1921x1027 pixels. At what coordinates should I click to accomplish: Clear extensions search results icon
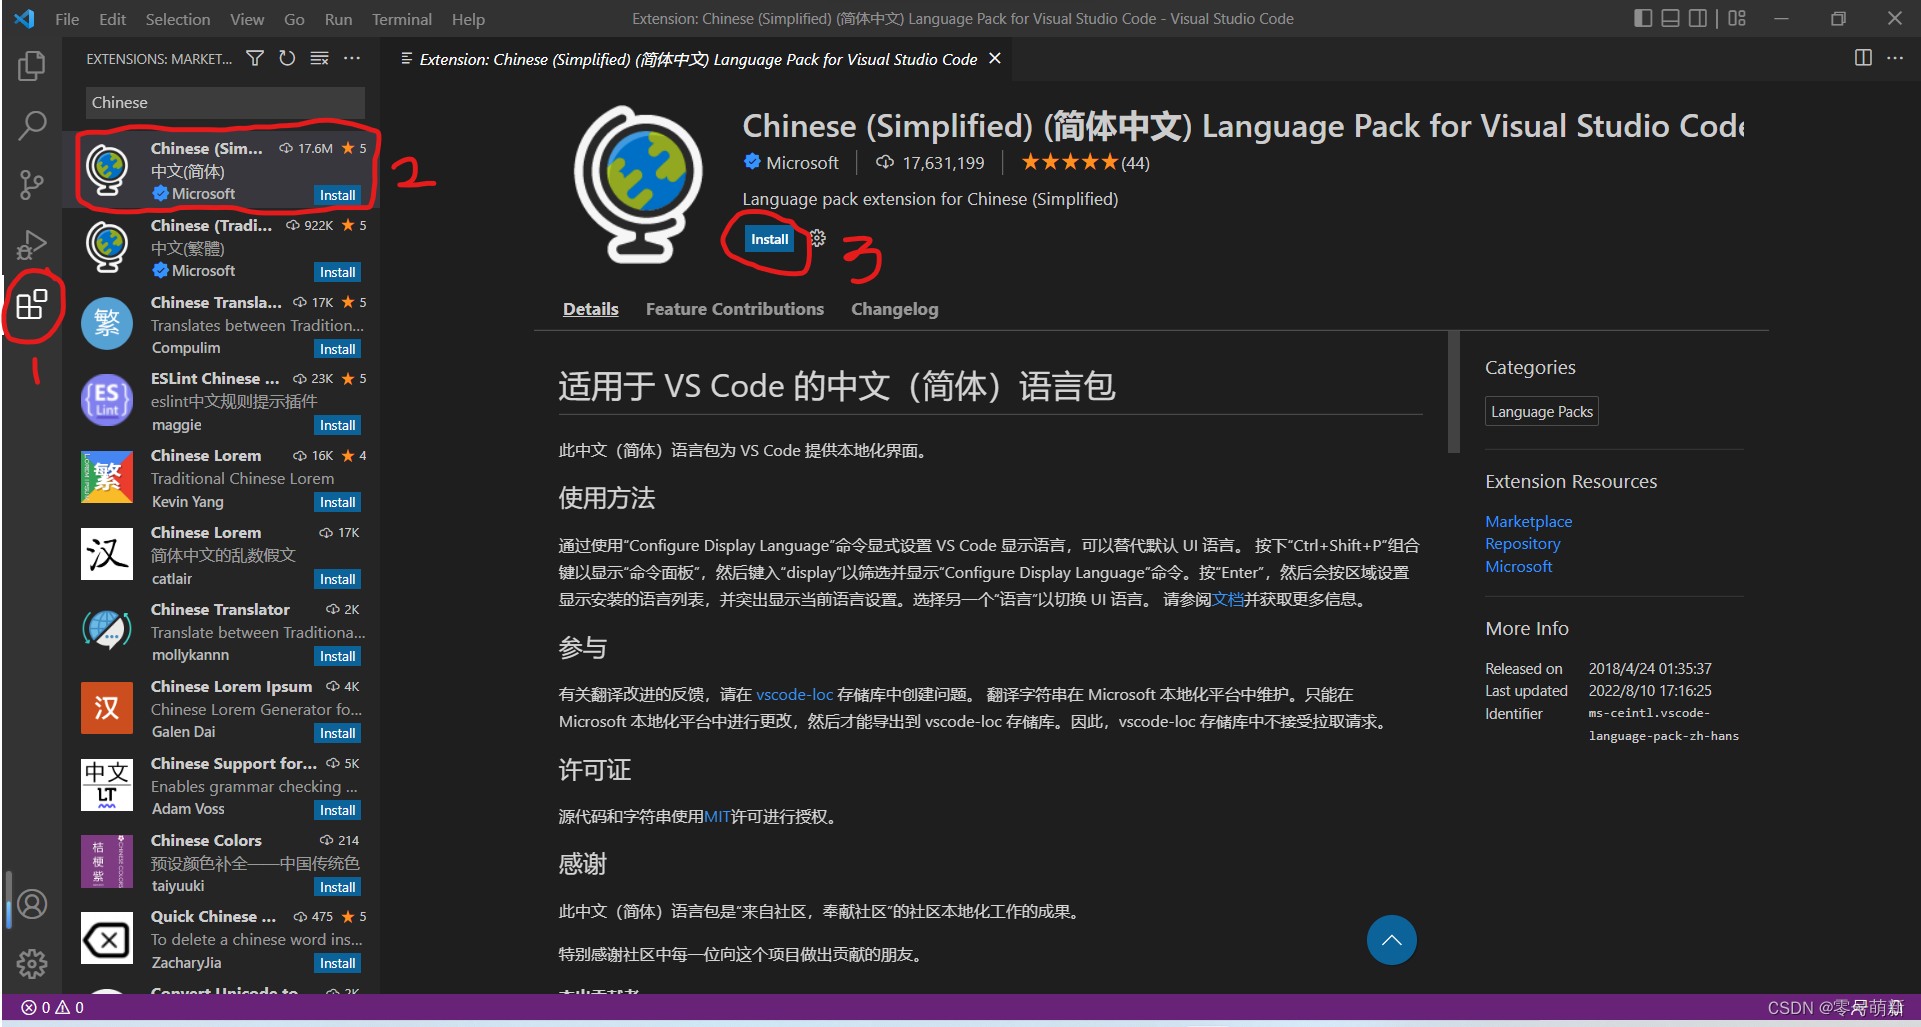[x=319, y=59]
